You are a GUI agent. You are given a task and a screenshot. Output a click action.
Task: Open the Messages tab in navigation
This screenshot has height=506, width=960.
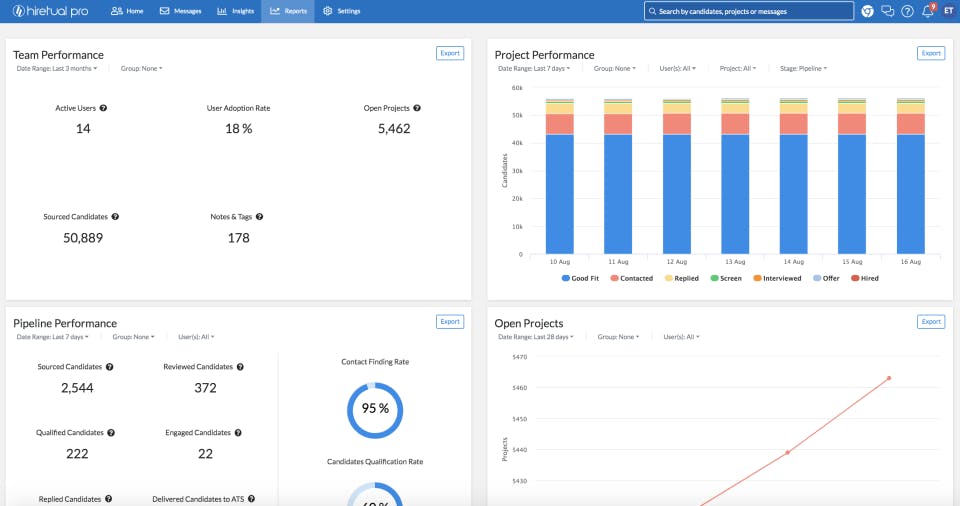(x=180, y=11)
